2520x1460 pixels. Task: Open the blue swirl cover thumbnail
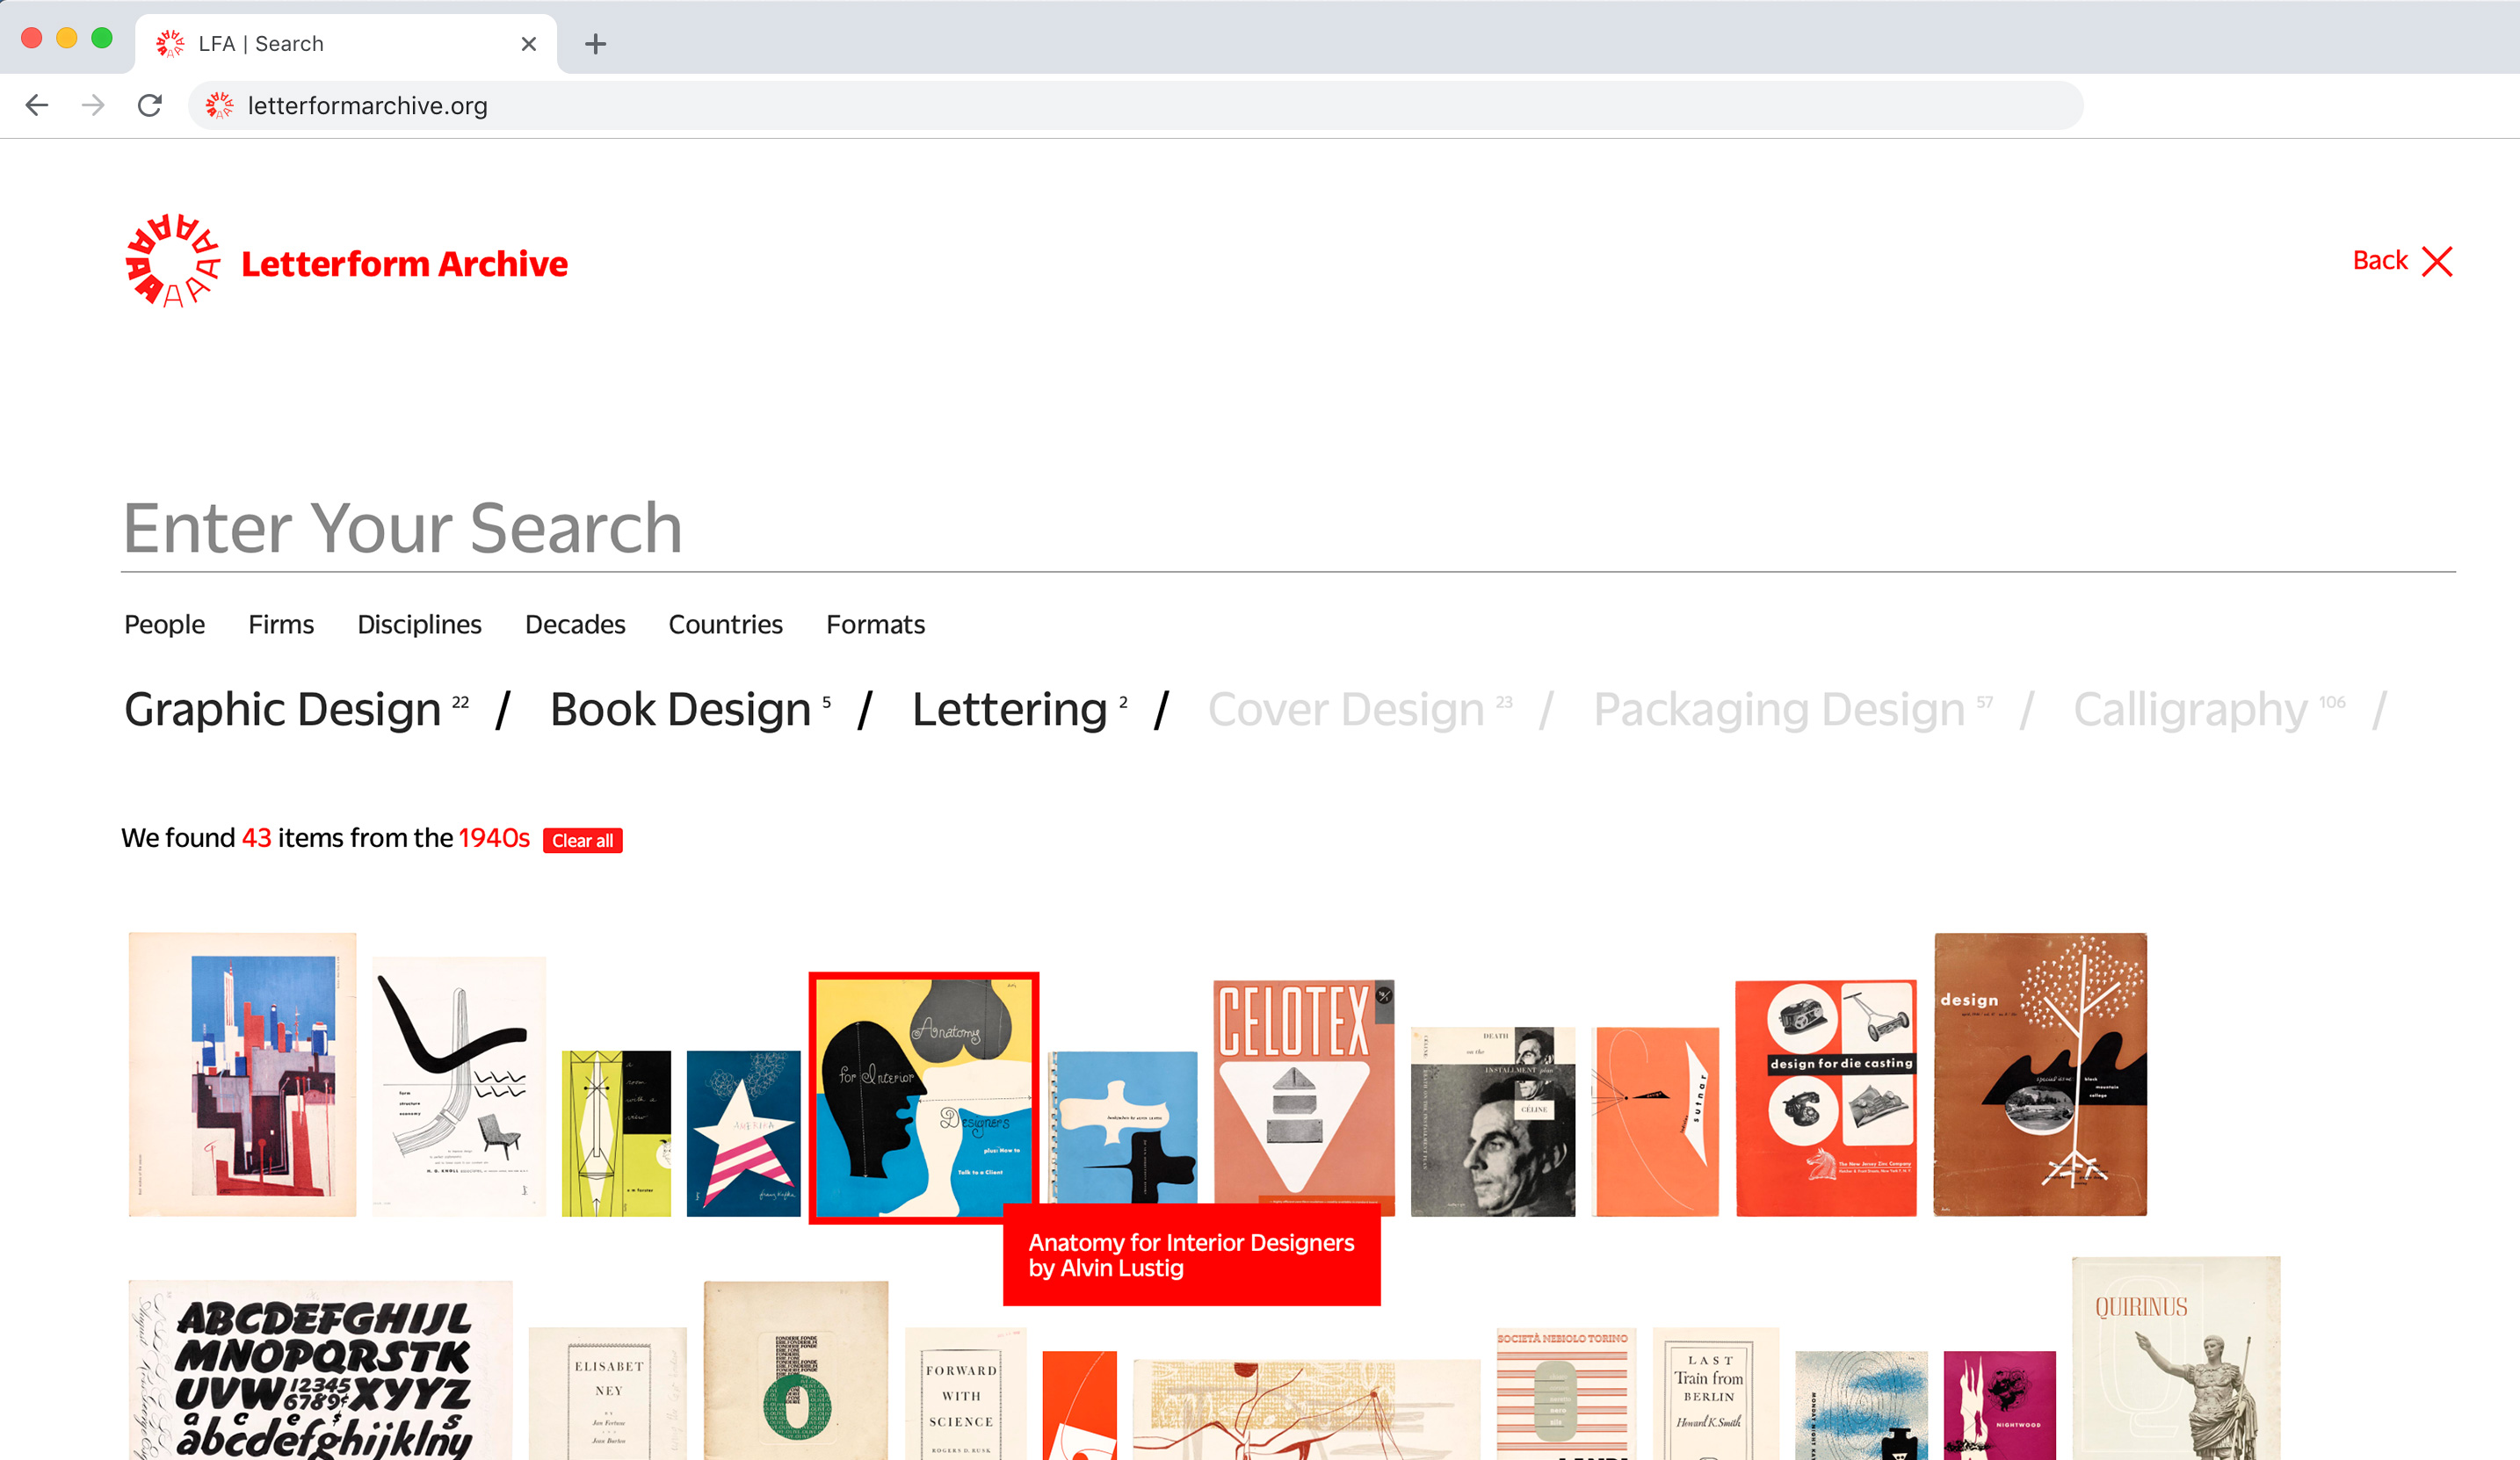[1861, 1405]
